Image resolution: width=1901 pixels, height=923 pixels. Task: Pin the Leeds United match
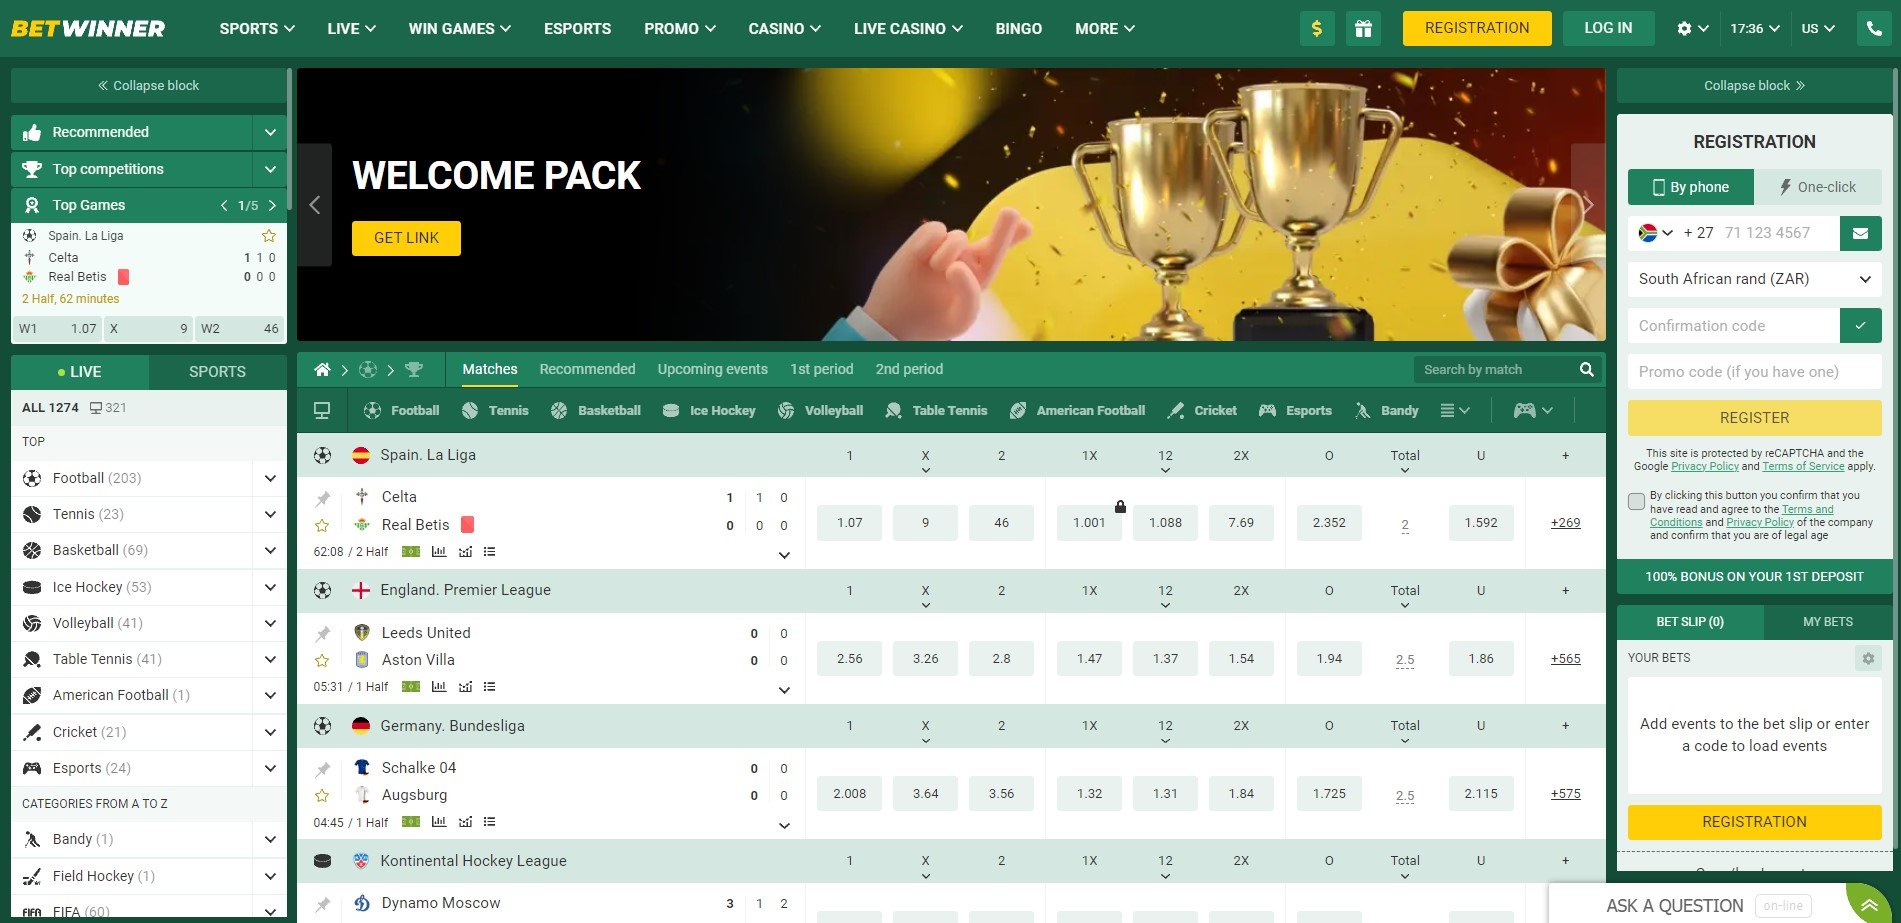tap(322, 634)
